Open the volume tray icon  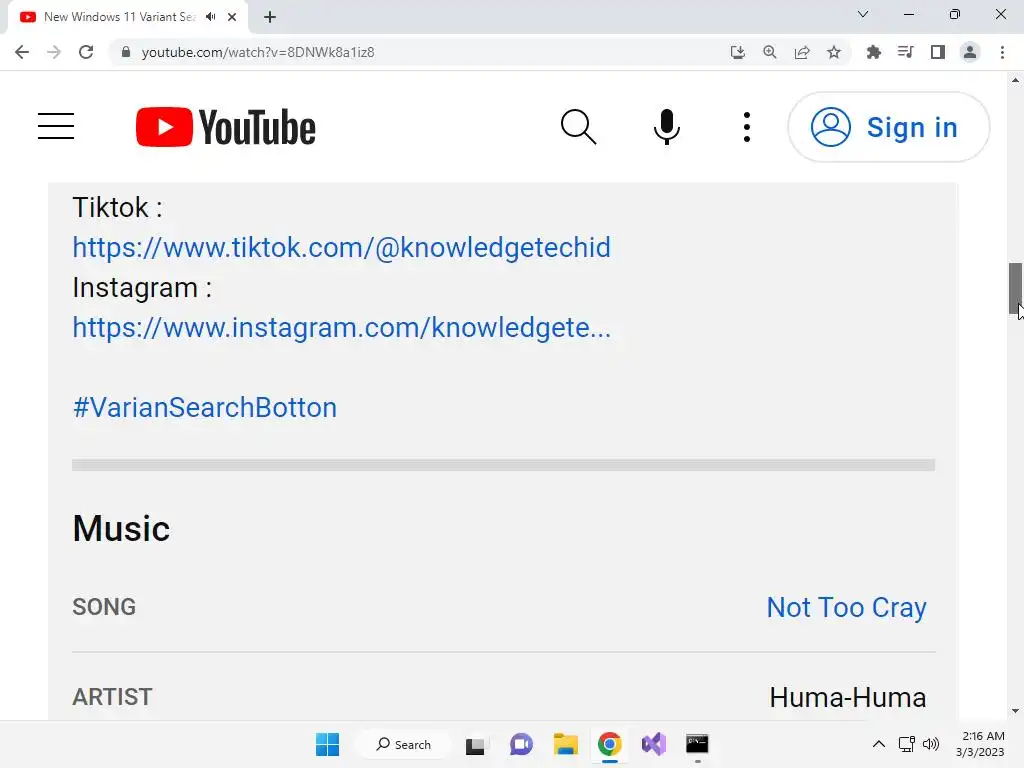[931, 744]
